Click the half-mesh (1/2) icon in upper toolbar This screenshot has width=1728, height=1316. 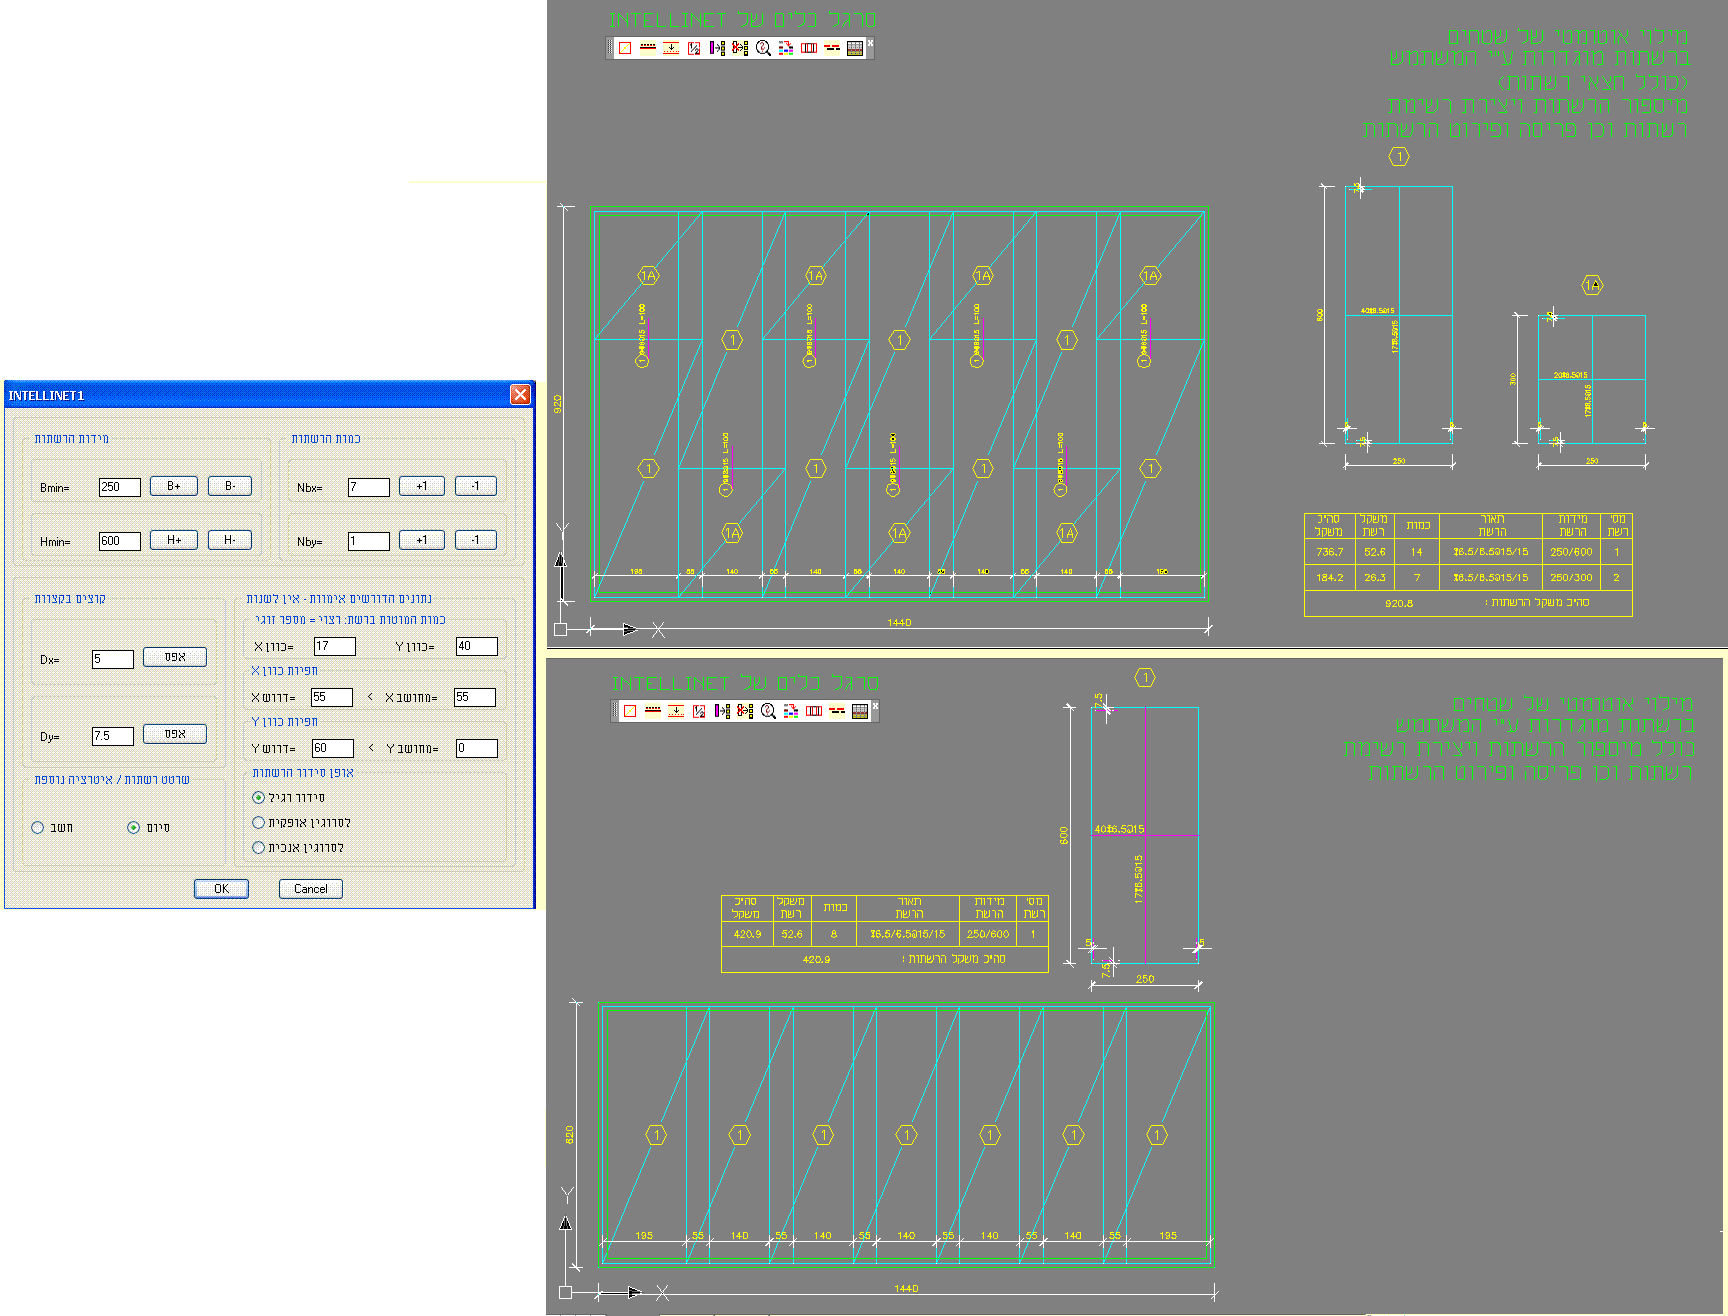click(694, 48)
